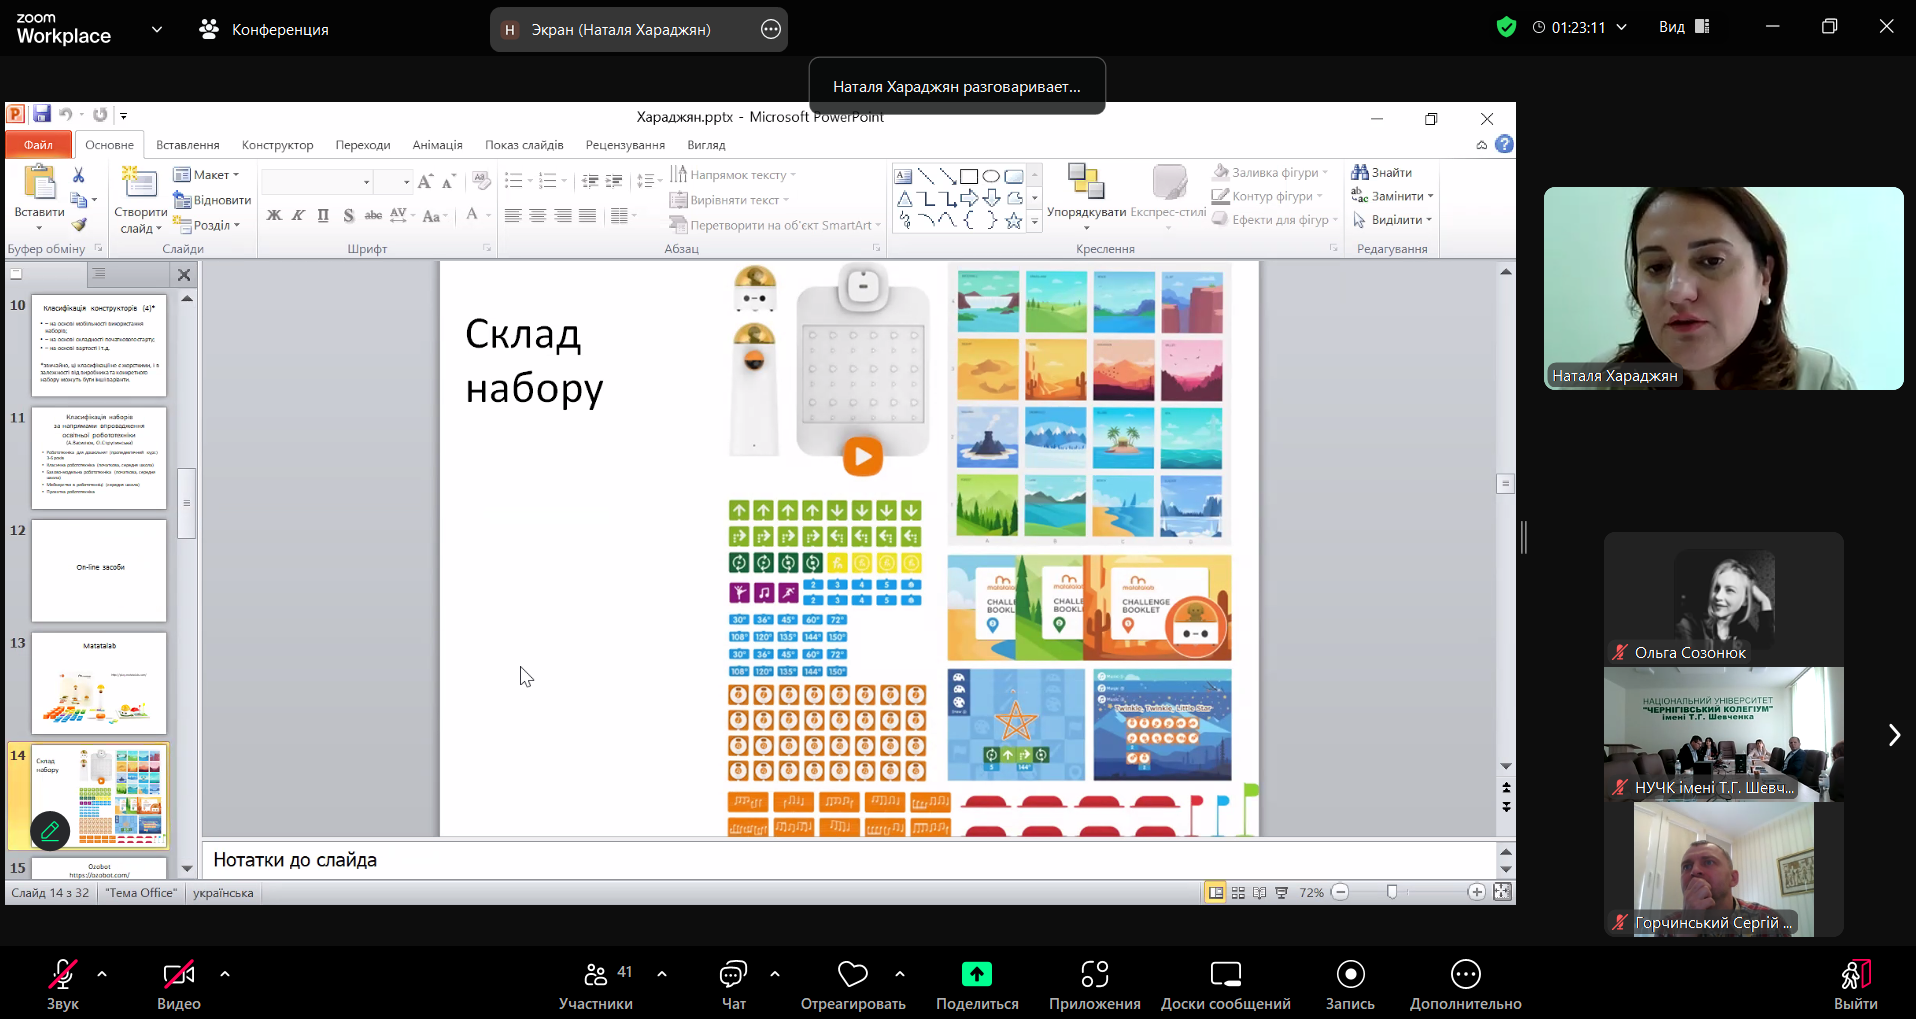Open the More options icon
This screenshot has width=1916, height=1020.
[x=1465, y=975]
